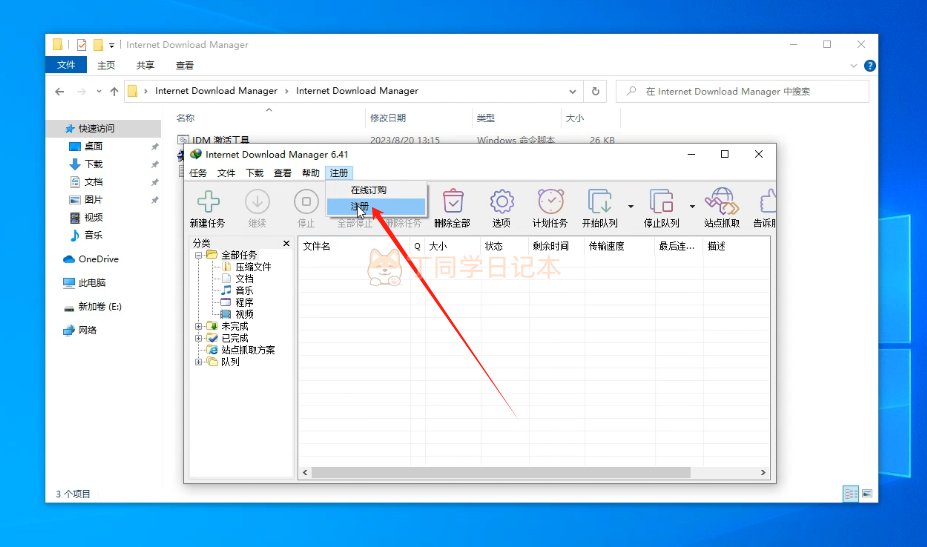Select the highlighted 注册 menu entry

click(x=375, y=206)
